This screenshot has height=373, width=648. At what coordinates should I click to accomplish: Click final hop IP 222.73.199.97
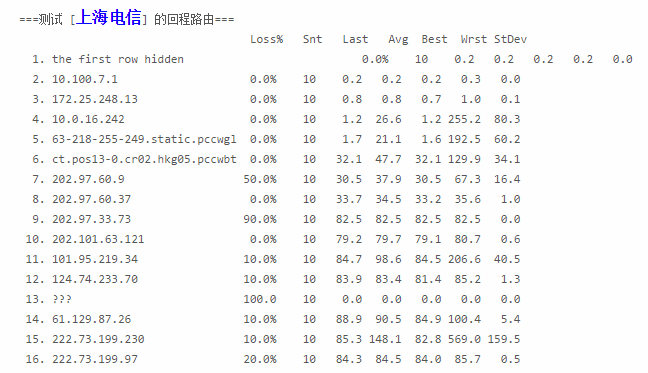(95, 359)
